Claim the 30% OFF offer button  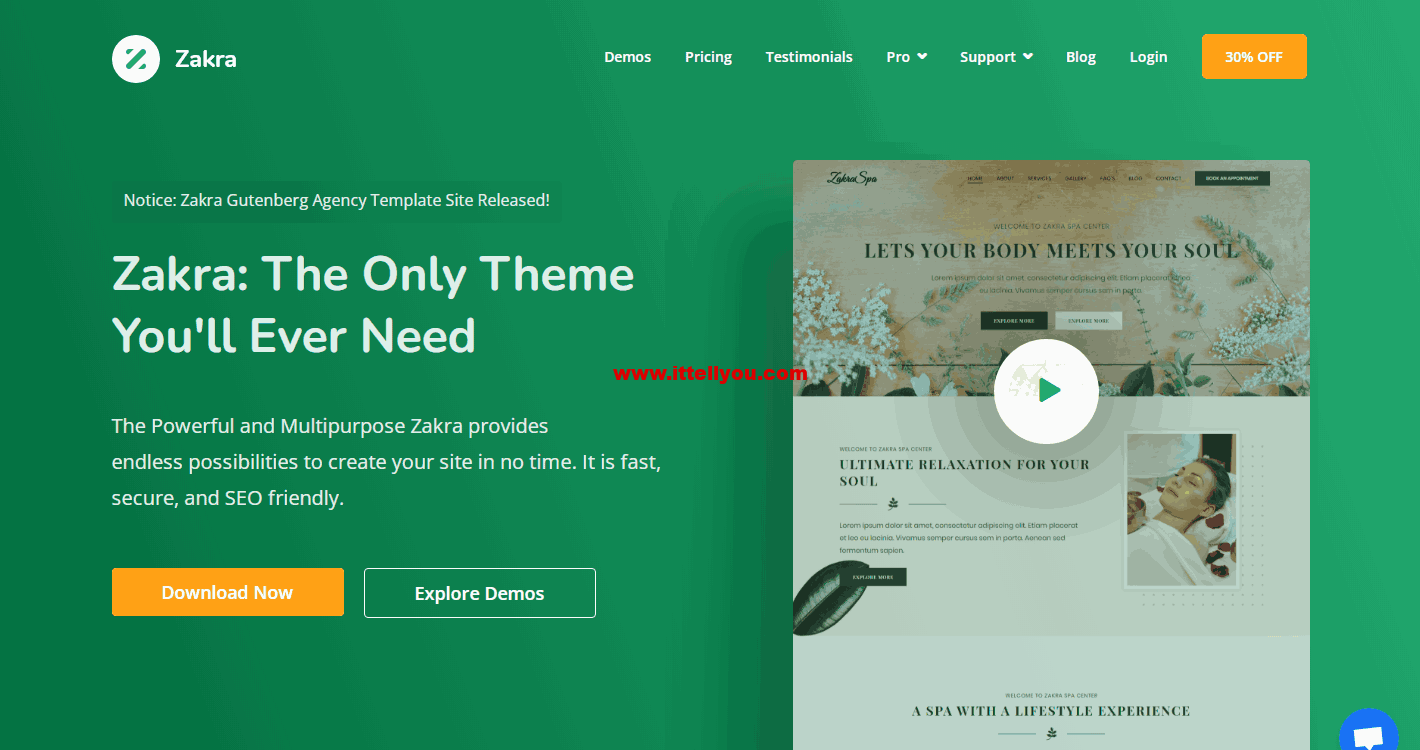coord(1254,57)
